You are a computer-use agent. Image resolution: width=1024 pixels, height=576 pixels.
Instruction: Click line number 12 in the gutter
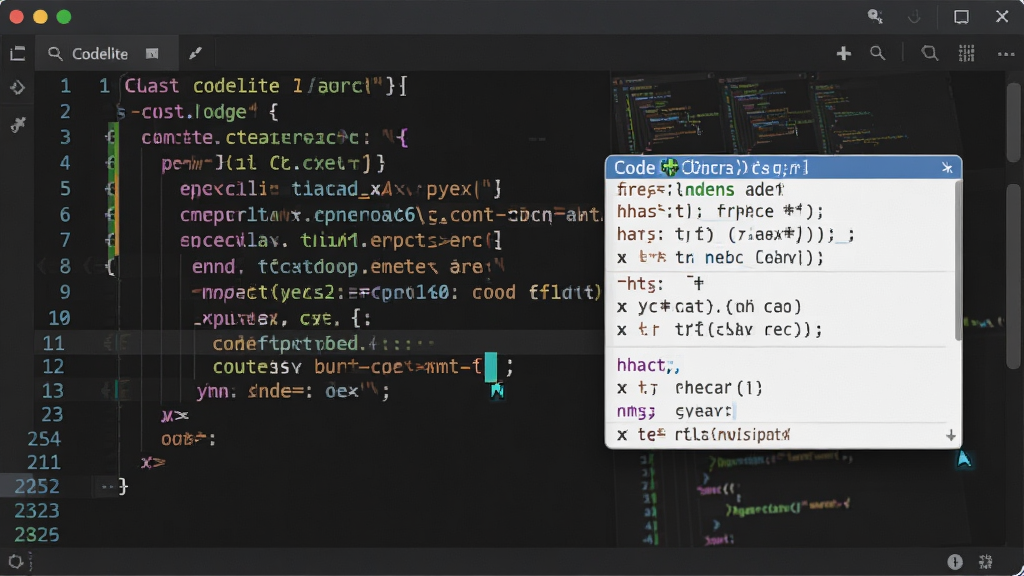(54, 367)
